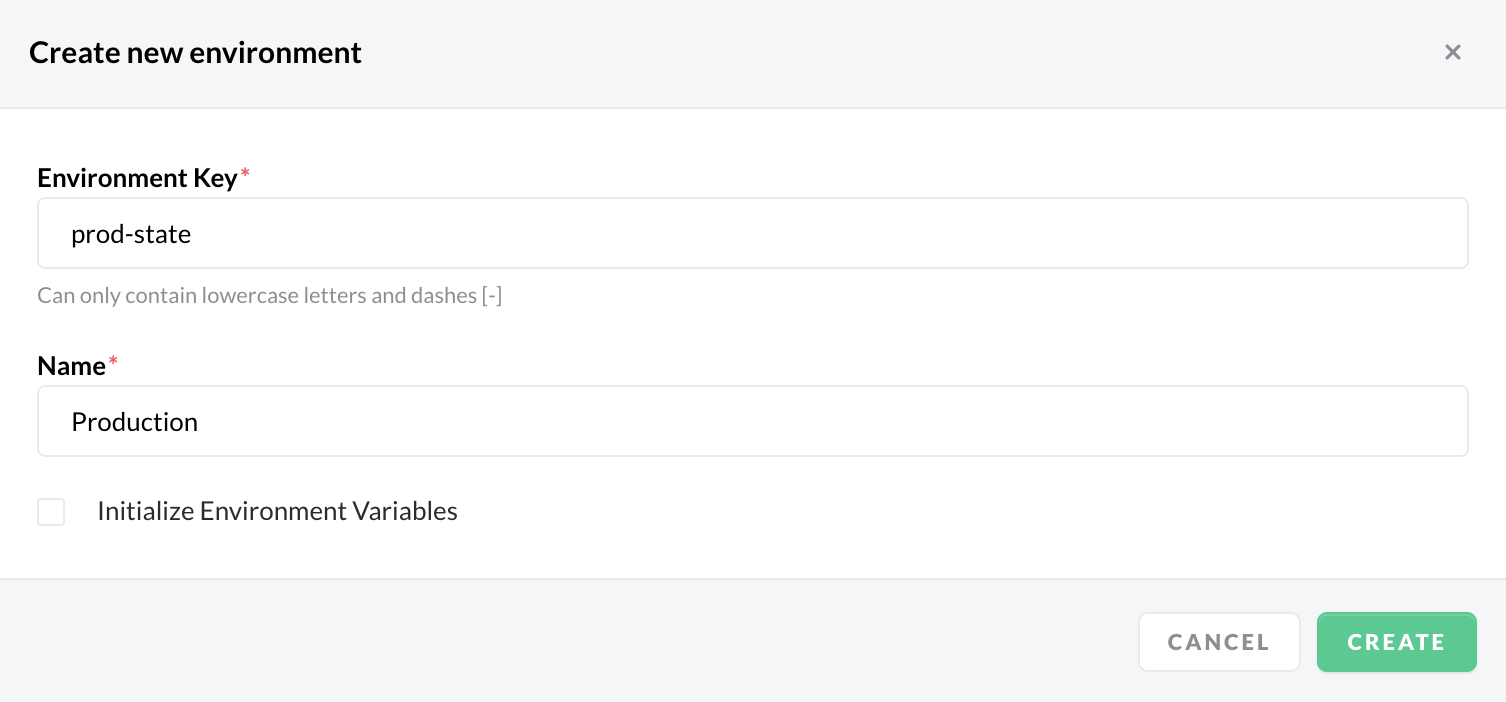Click empty space inside Environment Key field

900,233
